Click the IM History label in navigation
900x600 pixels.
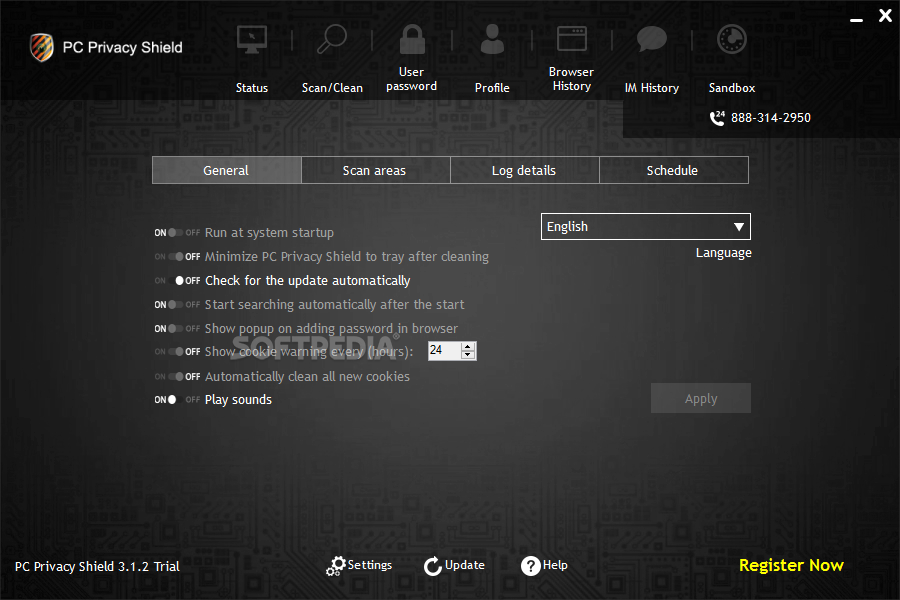pos(651,88)
